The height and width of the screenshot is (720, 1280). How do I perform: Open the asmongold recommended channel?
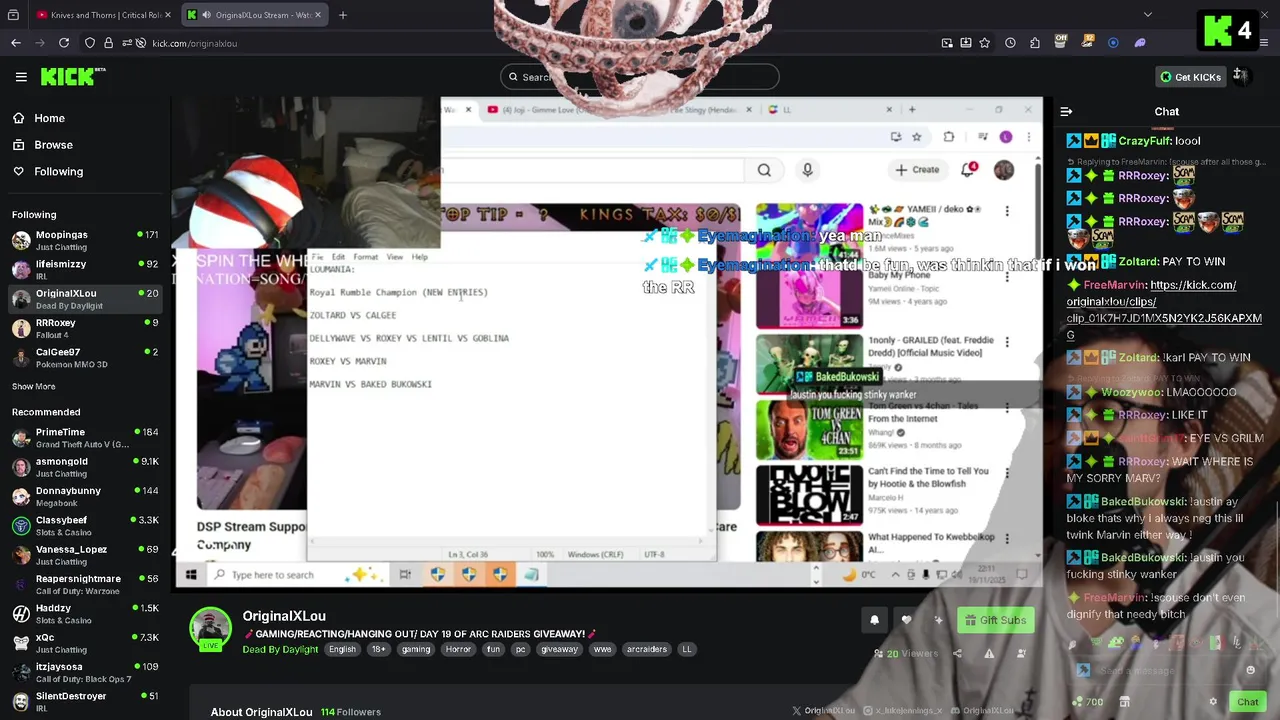(85, 467)
